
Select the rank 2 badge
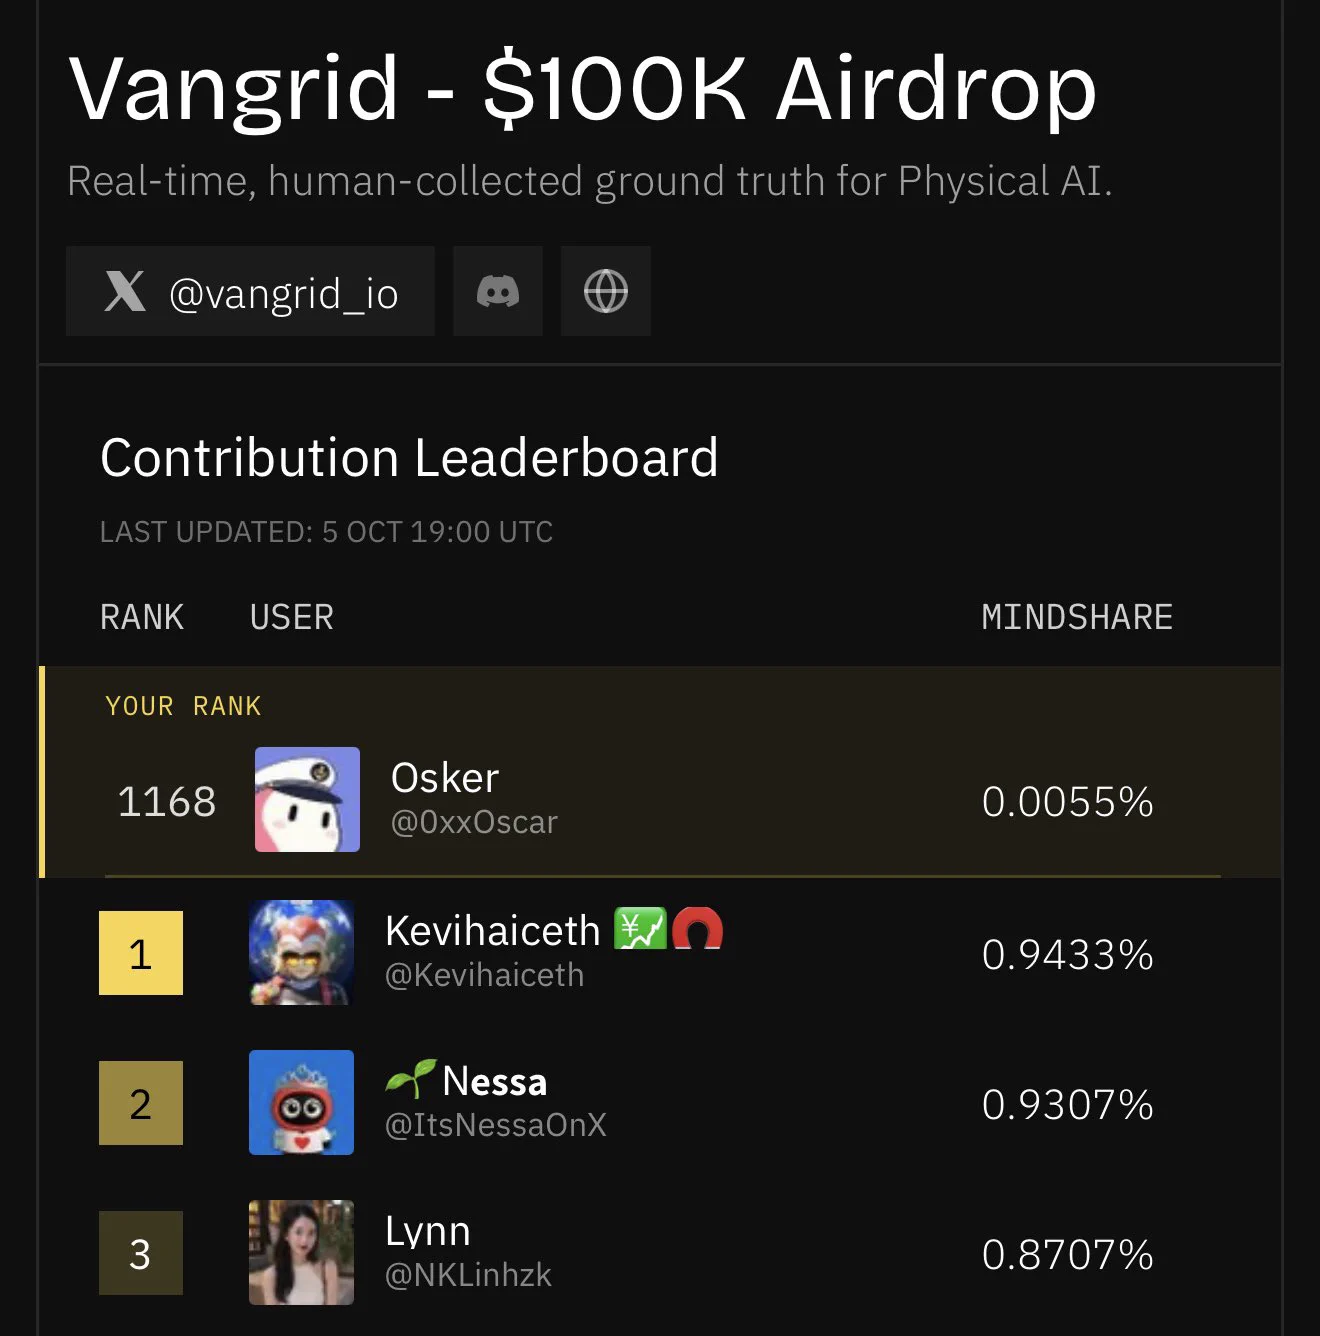point(141,1103)
